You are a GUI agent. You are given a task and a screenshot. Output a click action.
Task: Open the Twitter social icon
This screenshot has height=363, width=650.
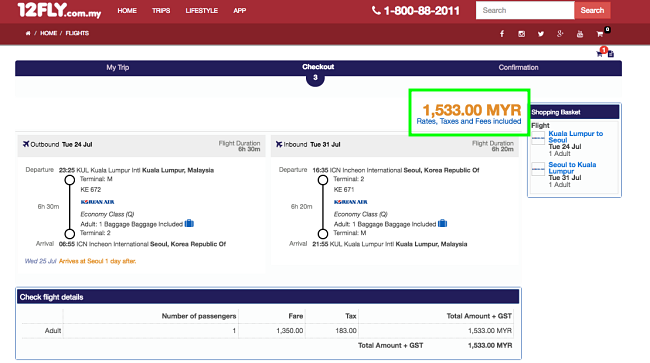(541, 34)
